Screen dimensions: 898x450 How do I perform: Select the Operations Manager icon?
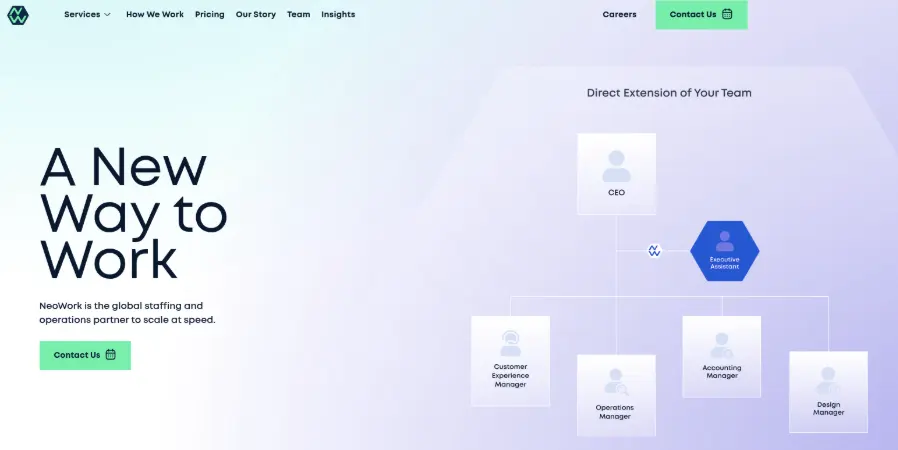click(616, 382)
